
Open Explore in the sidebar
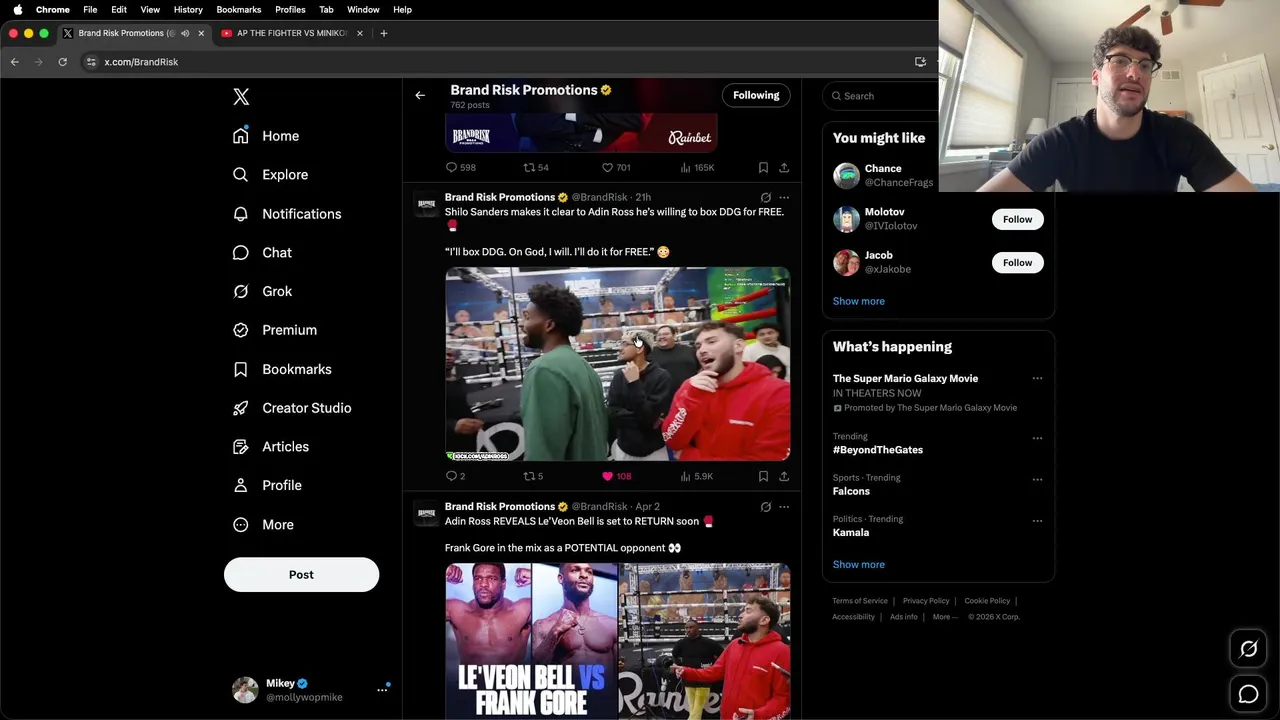pos(270,175)
